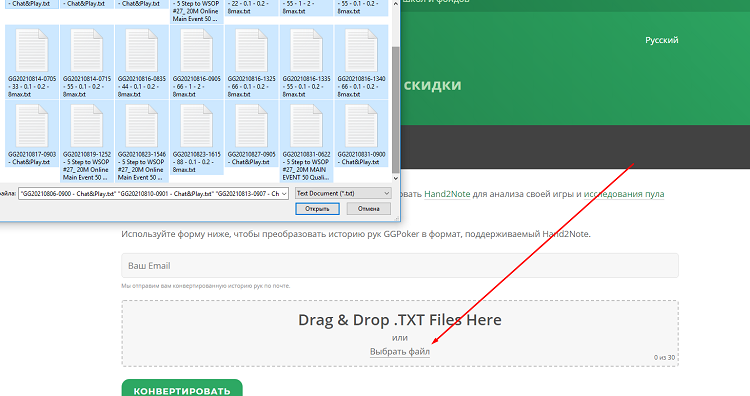The width and height of the screenshot is (750, 396).
Task: Open the Hand2Note link in the page text
Action: tap(447, 194)
